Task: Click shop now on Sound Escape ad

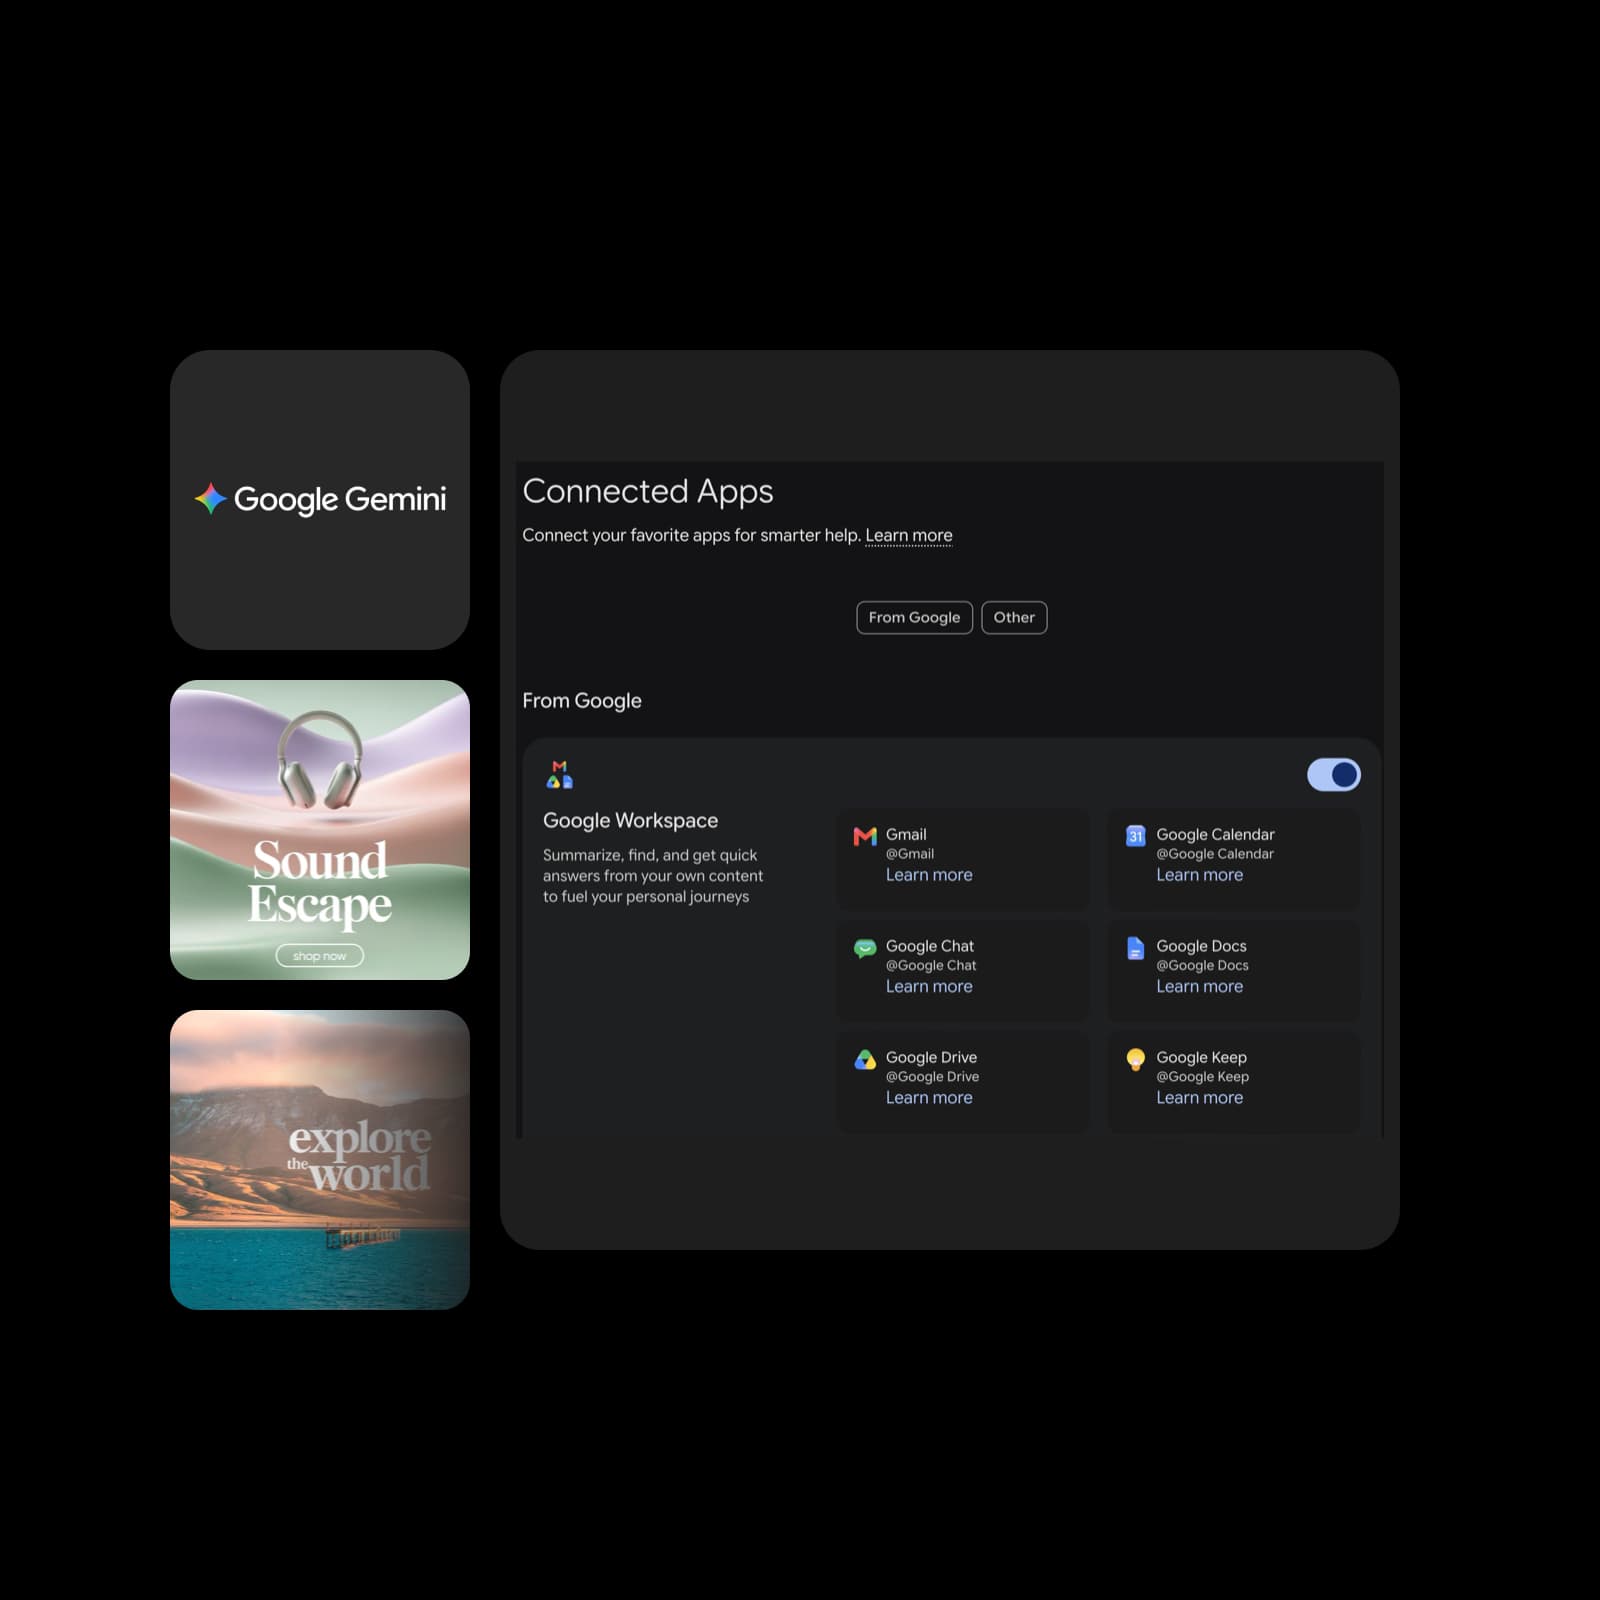Action: [x=319, y=956]
